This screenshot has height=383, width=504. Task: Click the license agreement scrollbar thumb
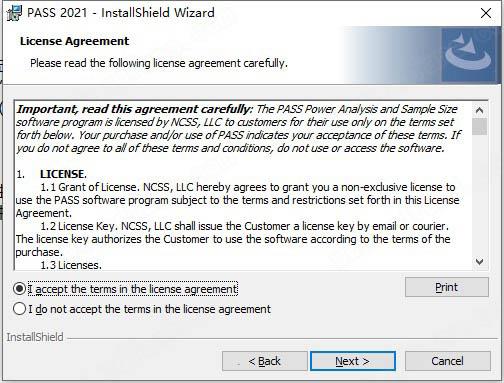point(479,126)
